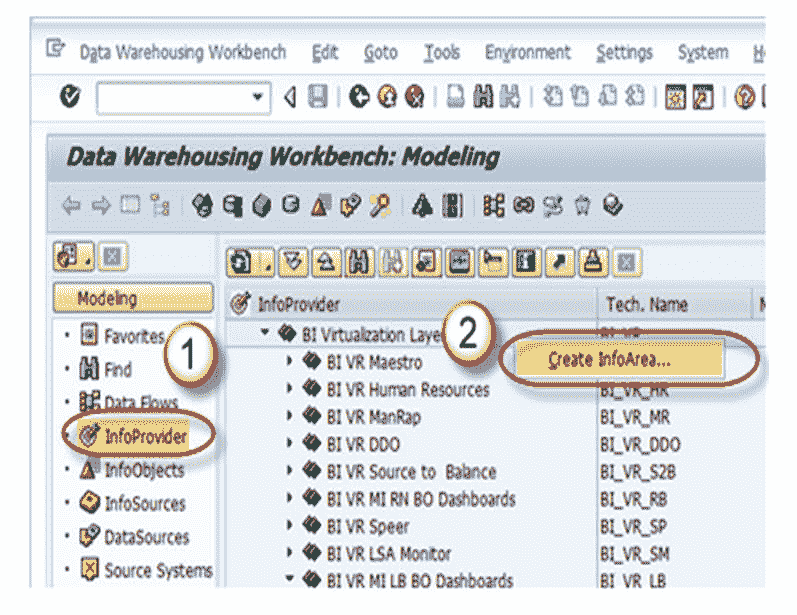The height and width of the screenshot is (615, 797).
Task: Expand the BI VR ManRap node
Action: click(289, 416)
